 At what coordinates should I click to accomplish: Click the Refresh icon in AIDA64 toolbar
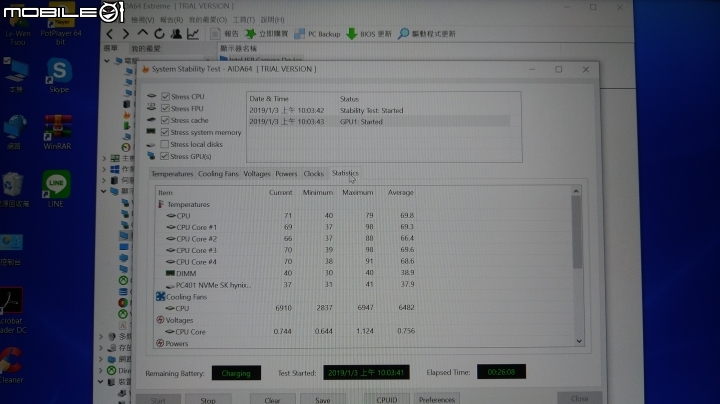159,34
